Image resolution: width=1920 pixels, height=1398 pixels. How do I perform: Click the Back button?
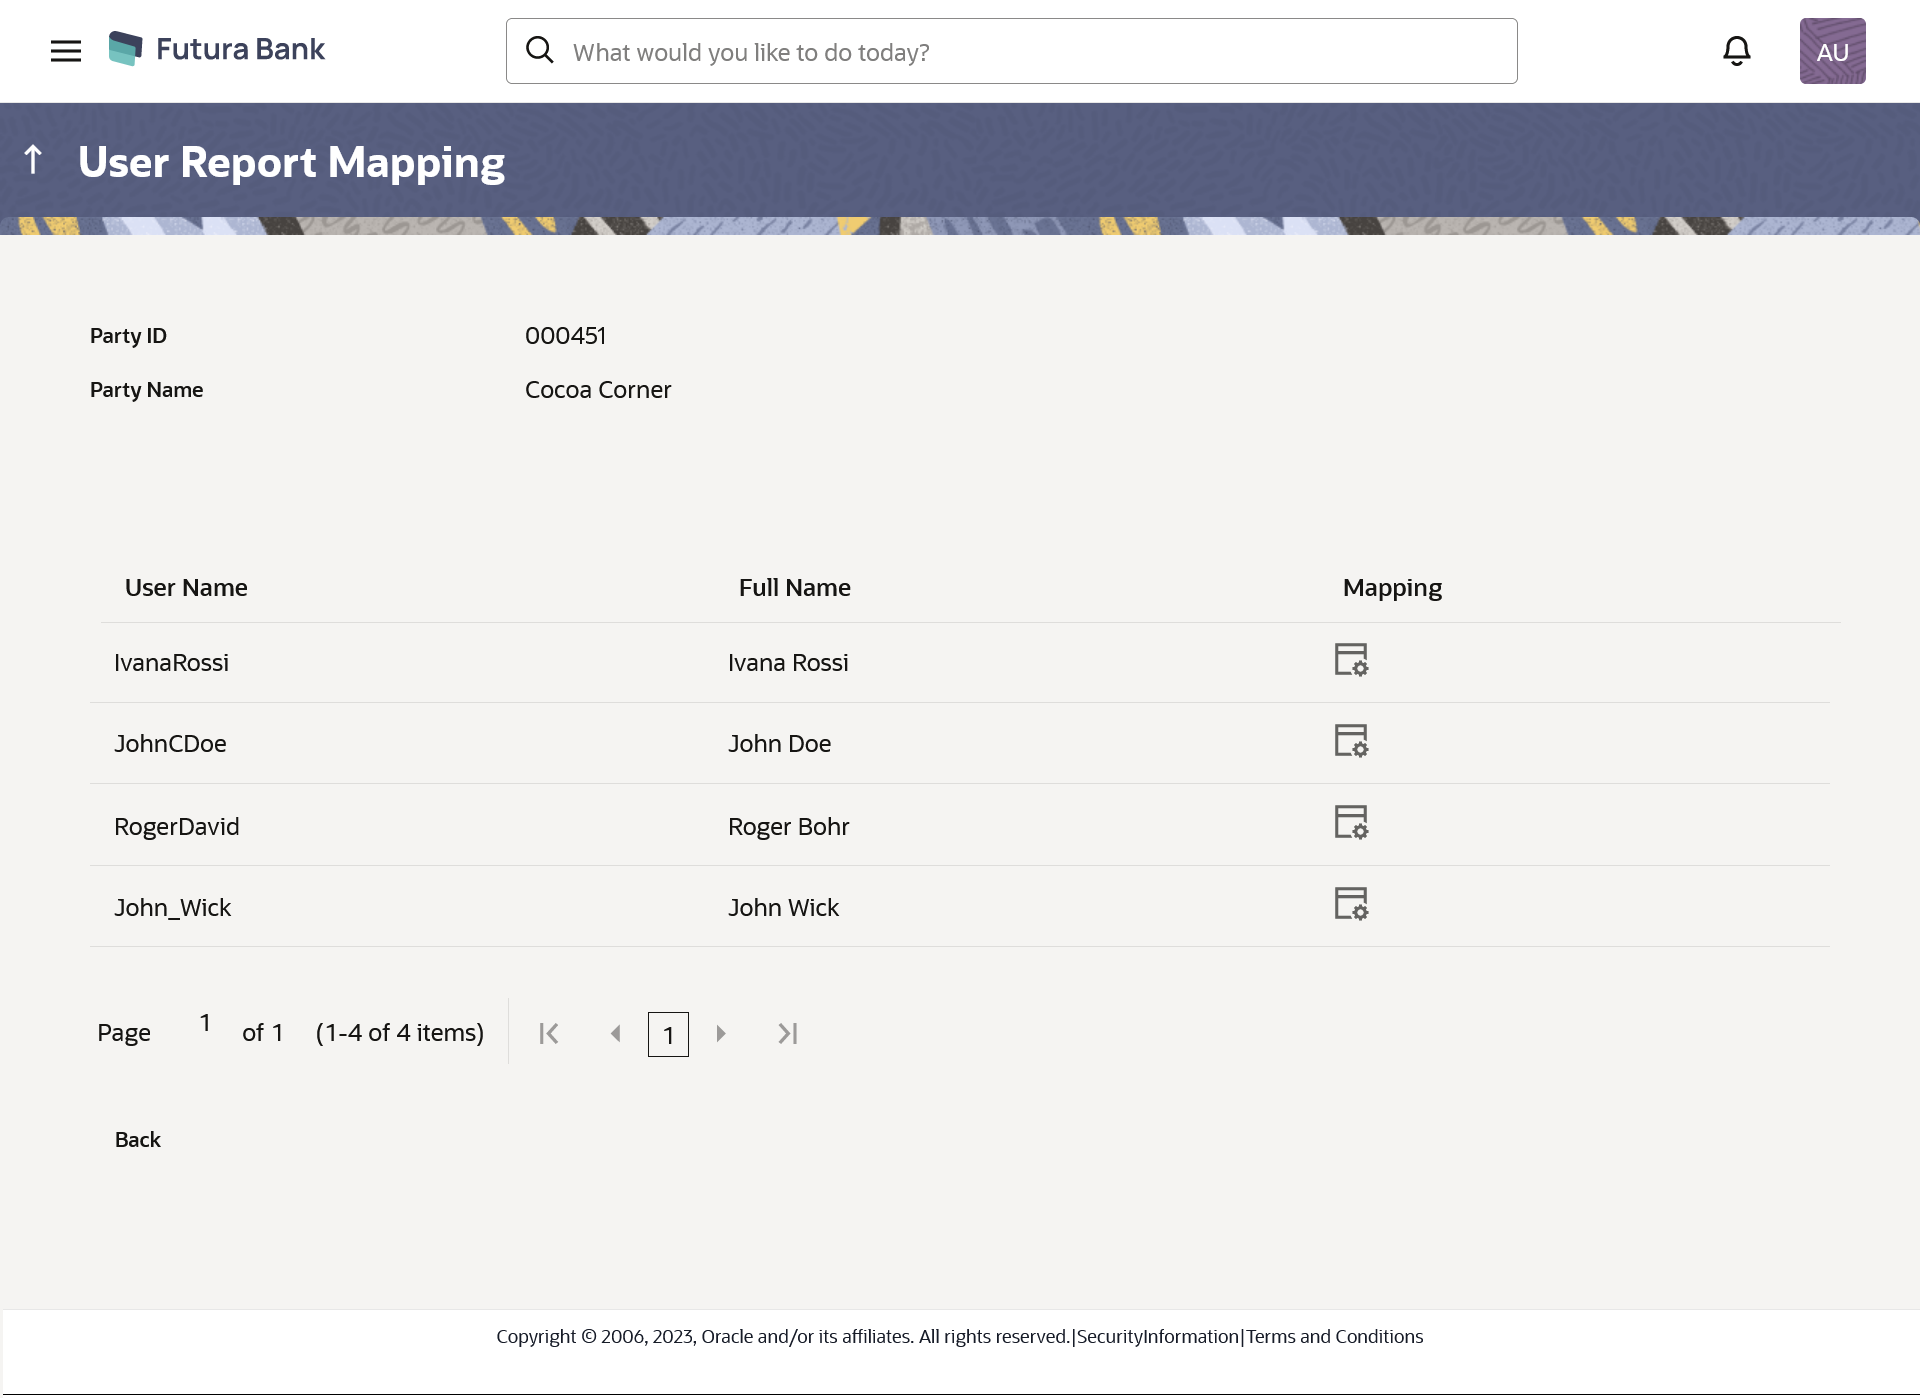(x=138, y=1140)
